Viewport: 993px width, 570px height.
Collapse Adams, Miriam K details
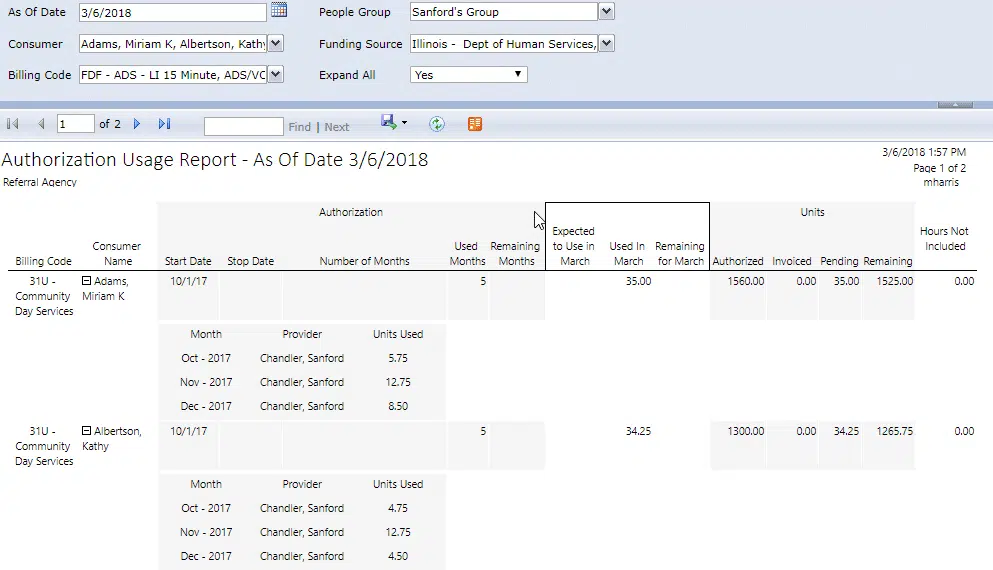pyautogui.click(x=87, y=281)
